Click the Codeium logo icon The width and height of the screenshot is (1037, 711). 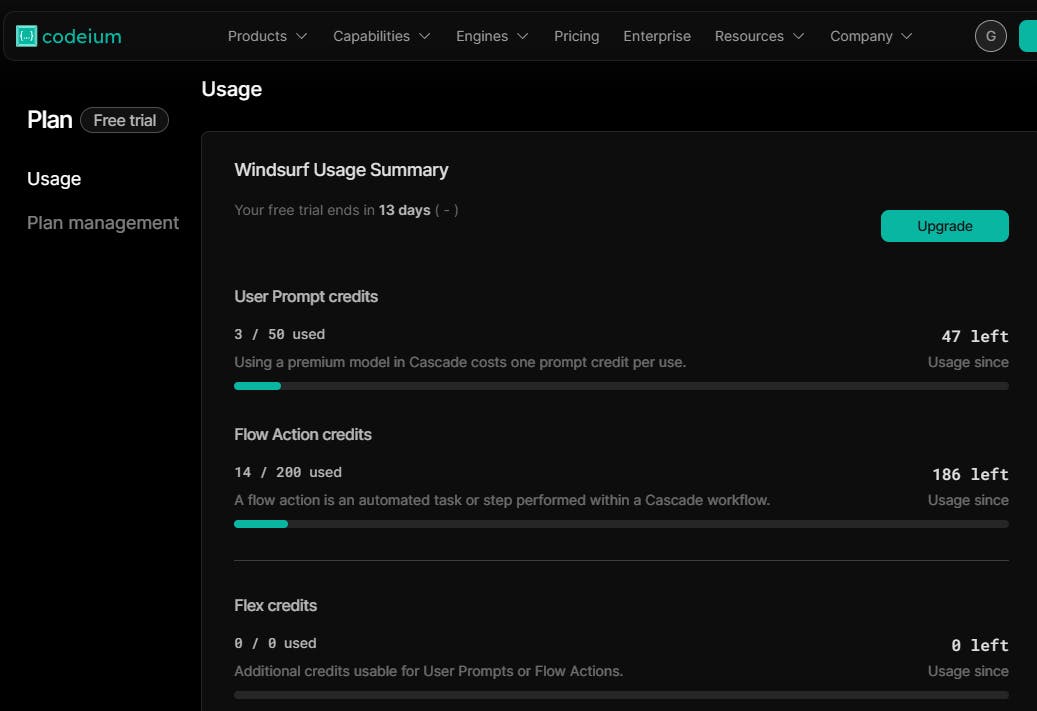point(26,37)
